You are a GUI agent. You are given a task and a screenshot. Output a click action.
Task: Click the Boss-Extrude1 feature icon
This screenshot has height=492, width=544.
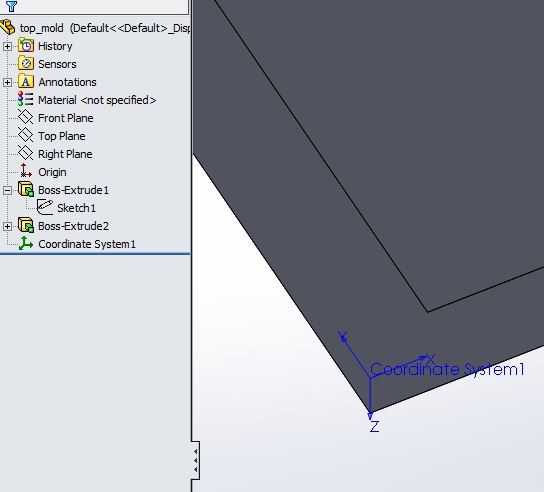pyautogui.click(x=26, y=189)
